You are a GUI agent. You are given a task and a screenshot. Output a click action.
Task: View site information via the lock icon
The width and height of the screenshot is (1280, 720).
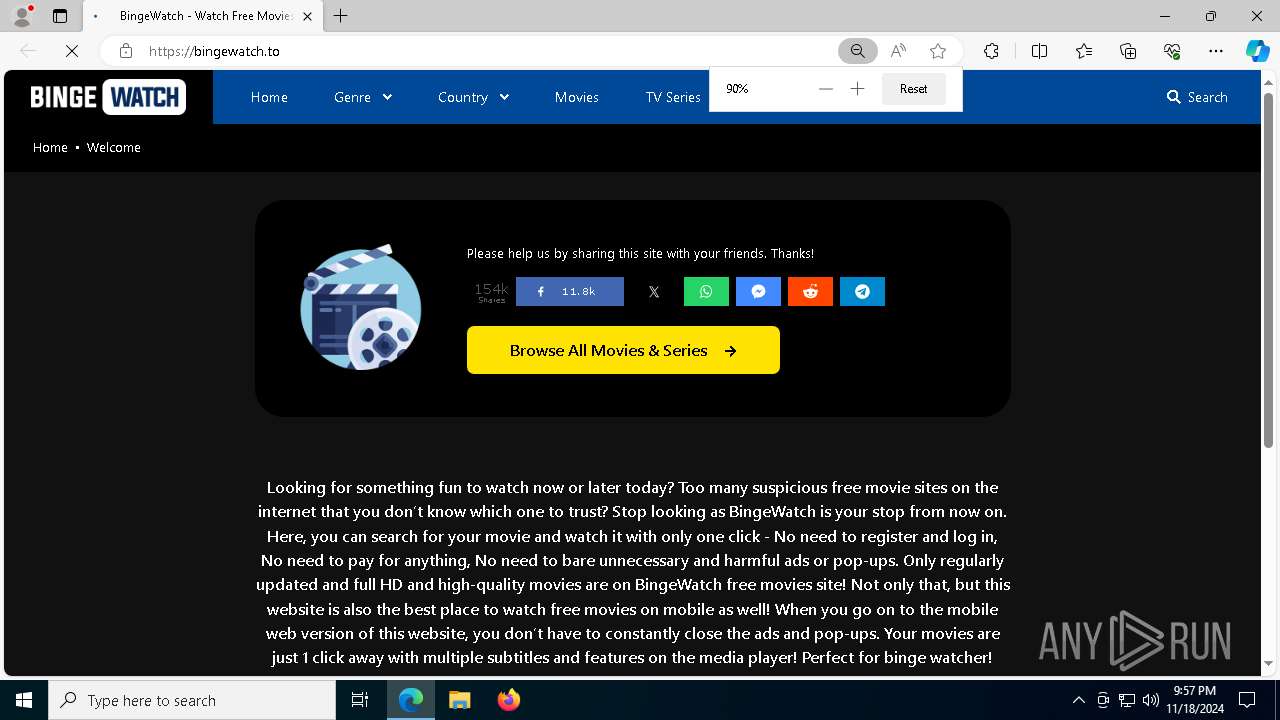click(125, 51)
